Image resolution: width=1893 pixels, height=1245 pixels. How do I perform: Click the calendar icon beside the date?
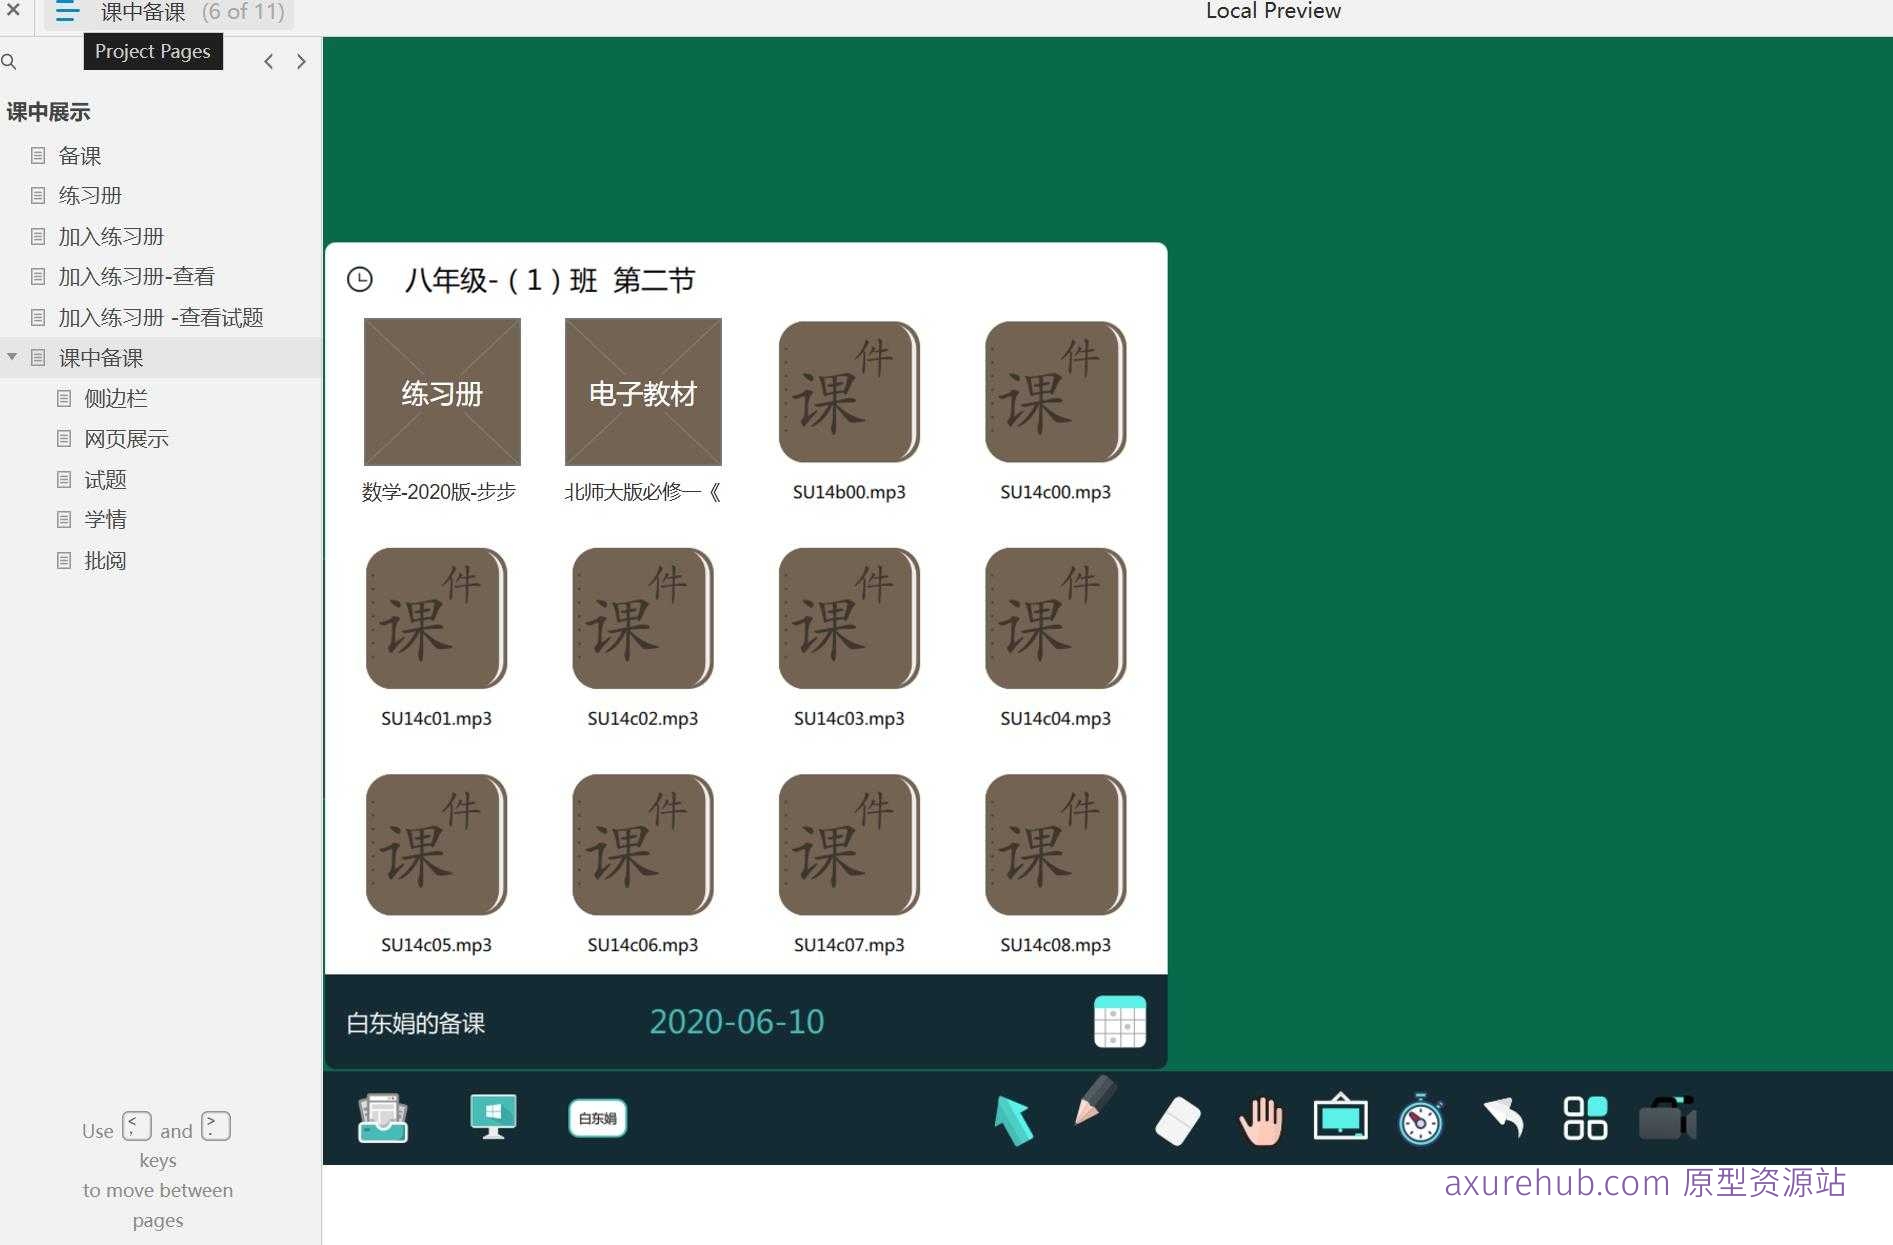tap(1119, 1022)
